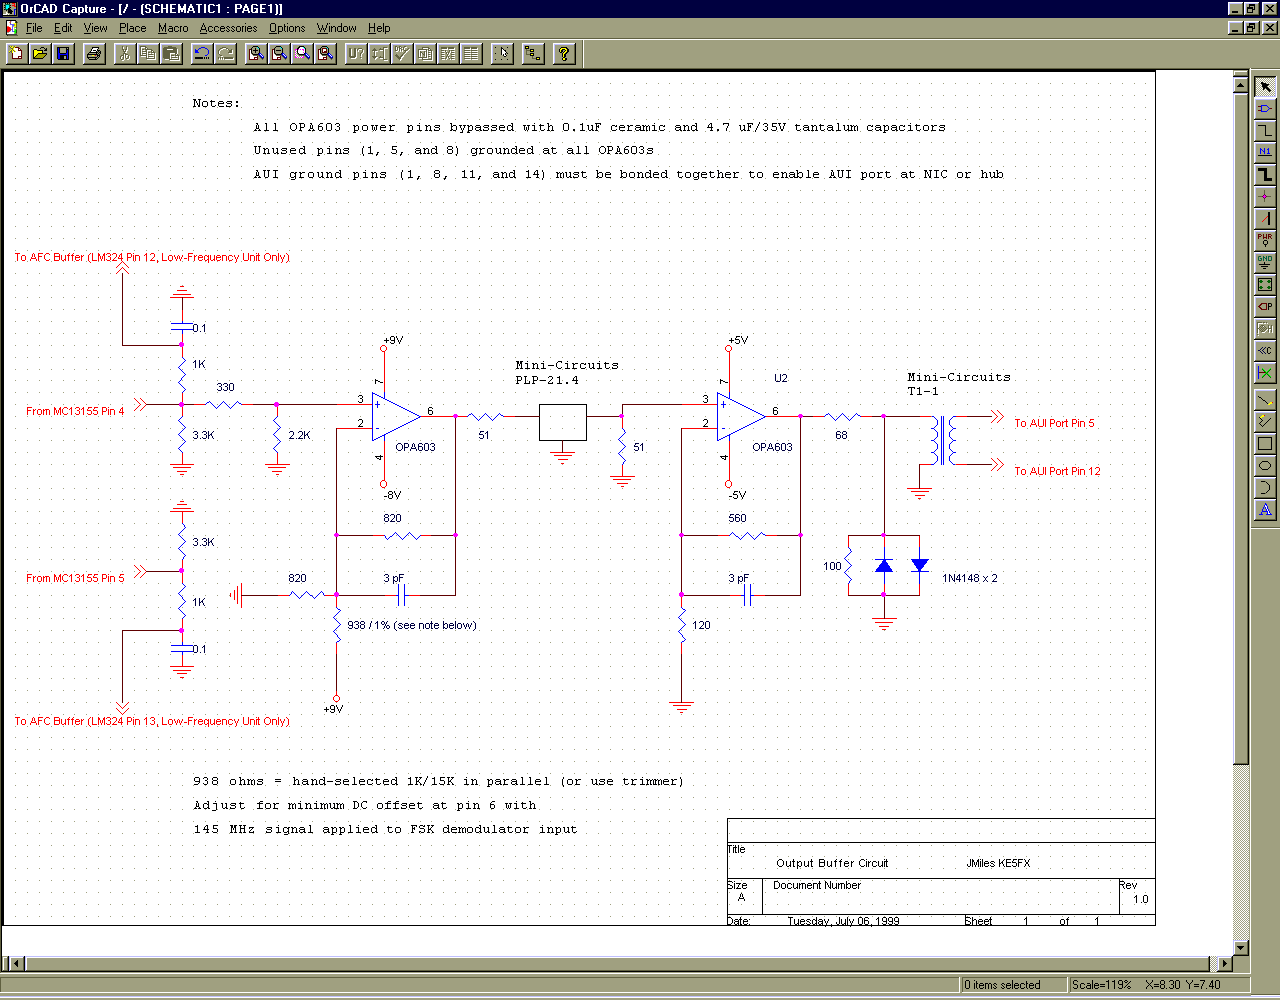Choose the Place Net Alias tool
This screenshot has width=1280, height=1000.
point(1265,152)
